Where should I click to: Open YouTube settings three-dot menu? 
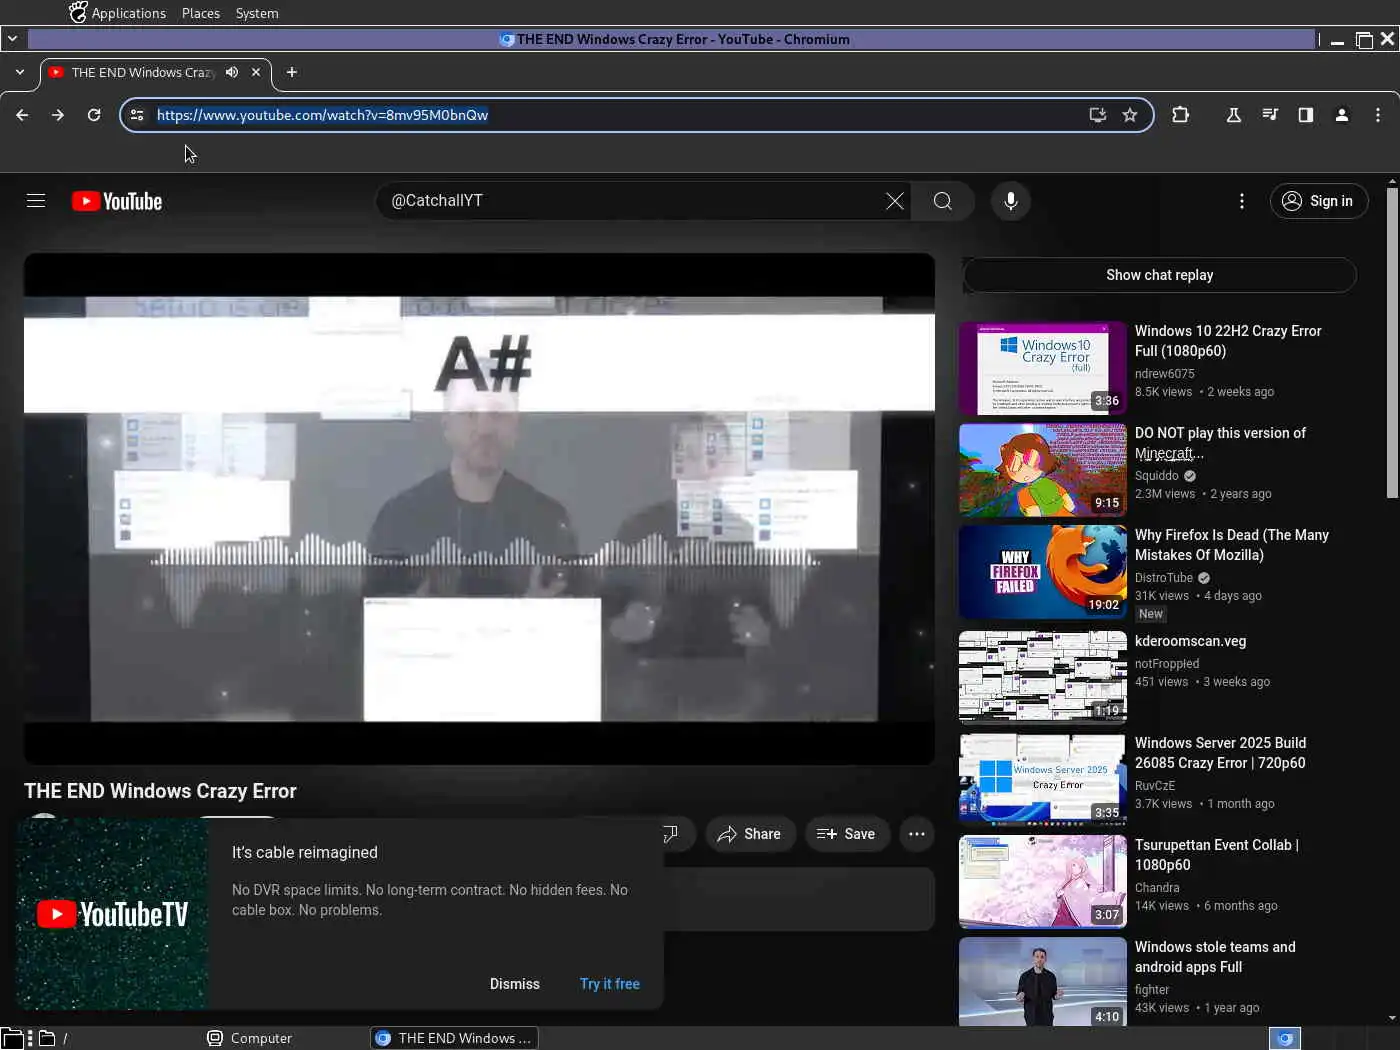(1242, 201)
